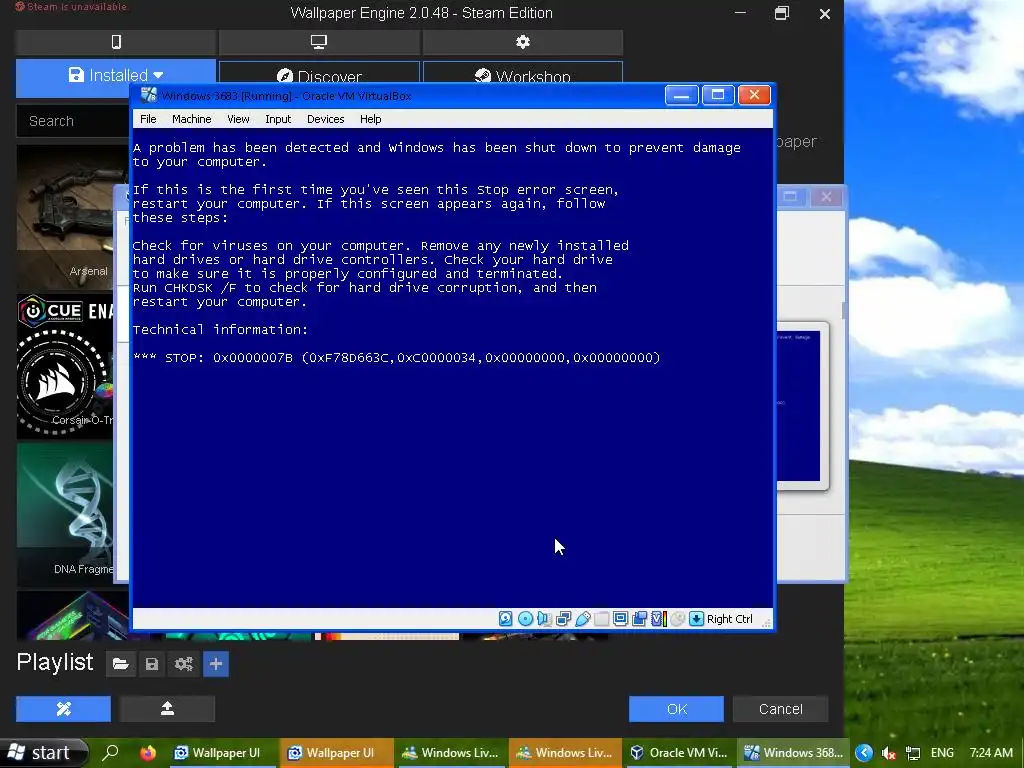Click the Cancel button in Wallpaper Engine
1024x768 pixels.
pos(780,709)
